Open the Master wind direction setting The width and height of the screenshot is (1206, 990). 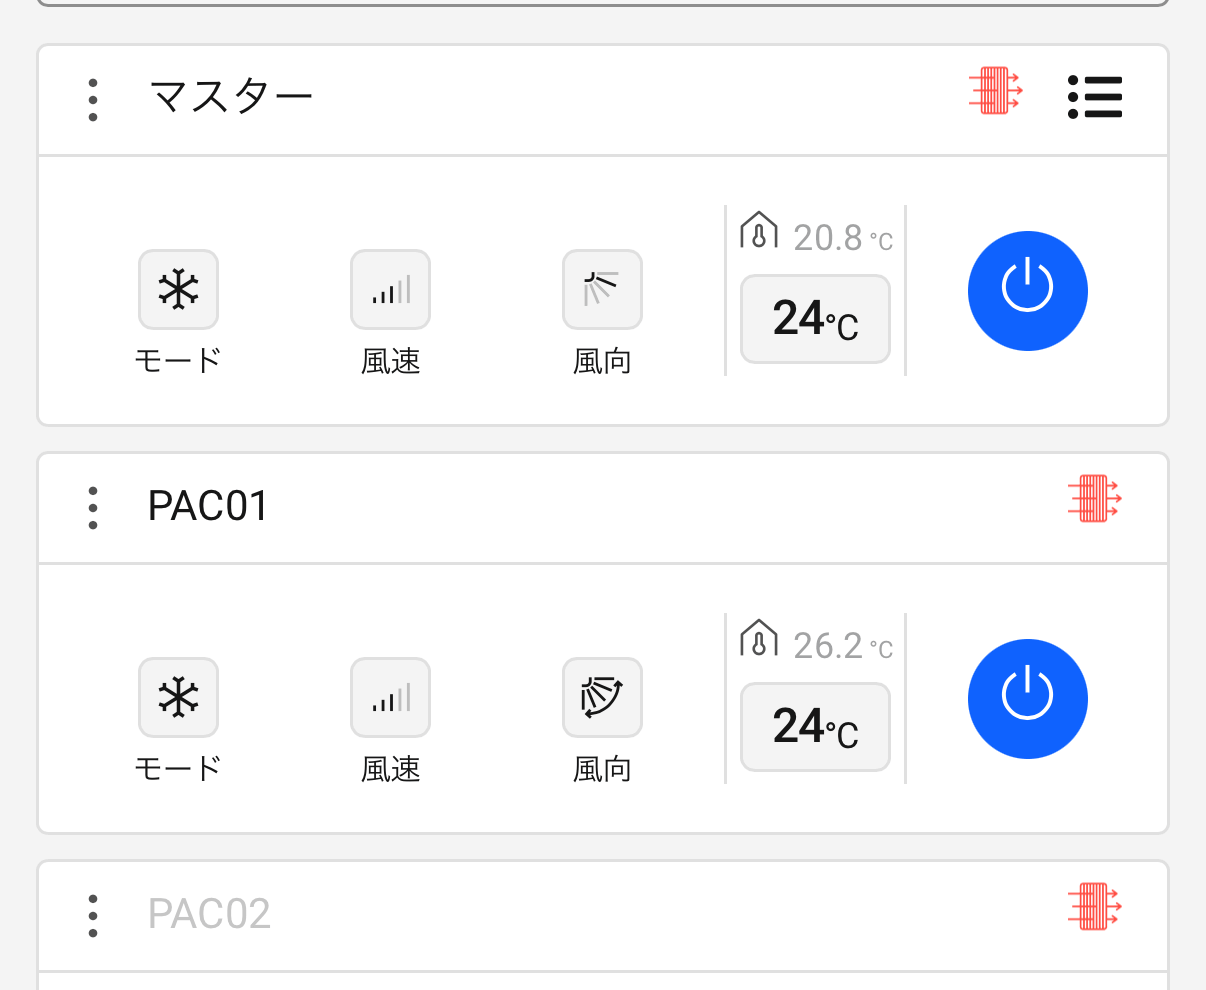[x=602, y=290]
